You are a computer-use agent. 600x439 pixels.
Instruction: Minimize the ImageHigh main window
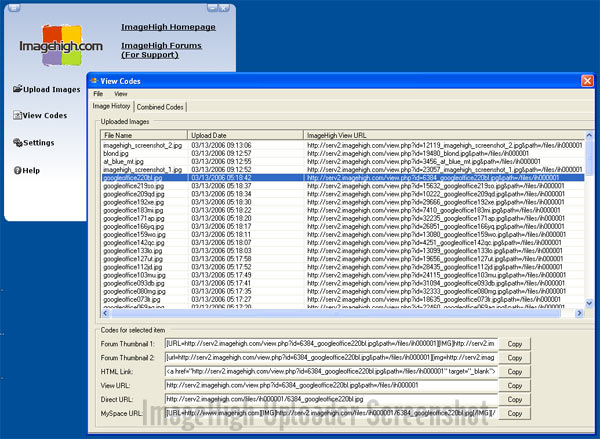point(212,7)
